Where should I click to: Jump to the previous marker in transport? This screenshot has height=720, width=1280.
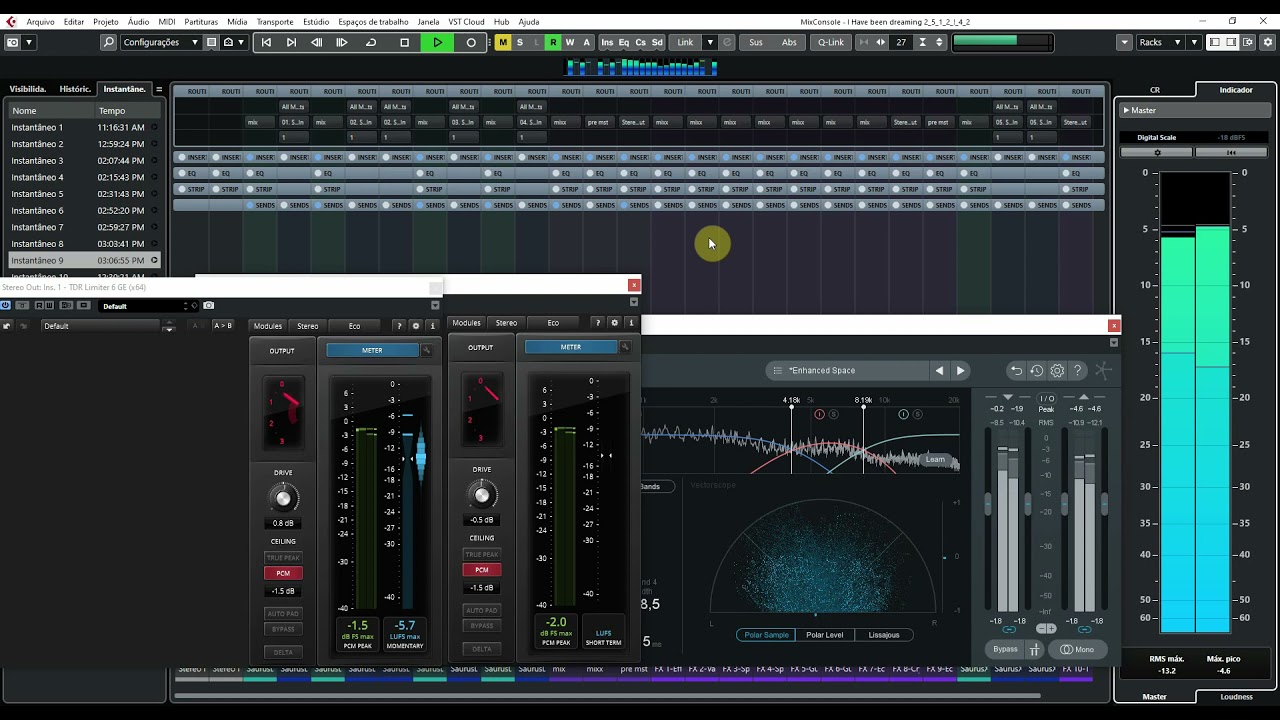pos(266,42)
